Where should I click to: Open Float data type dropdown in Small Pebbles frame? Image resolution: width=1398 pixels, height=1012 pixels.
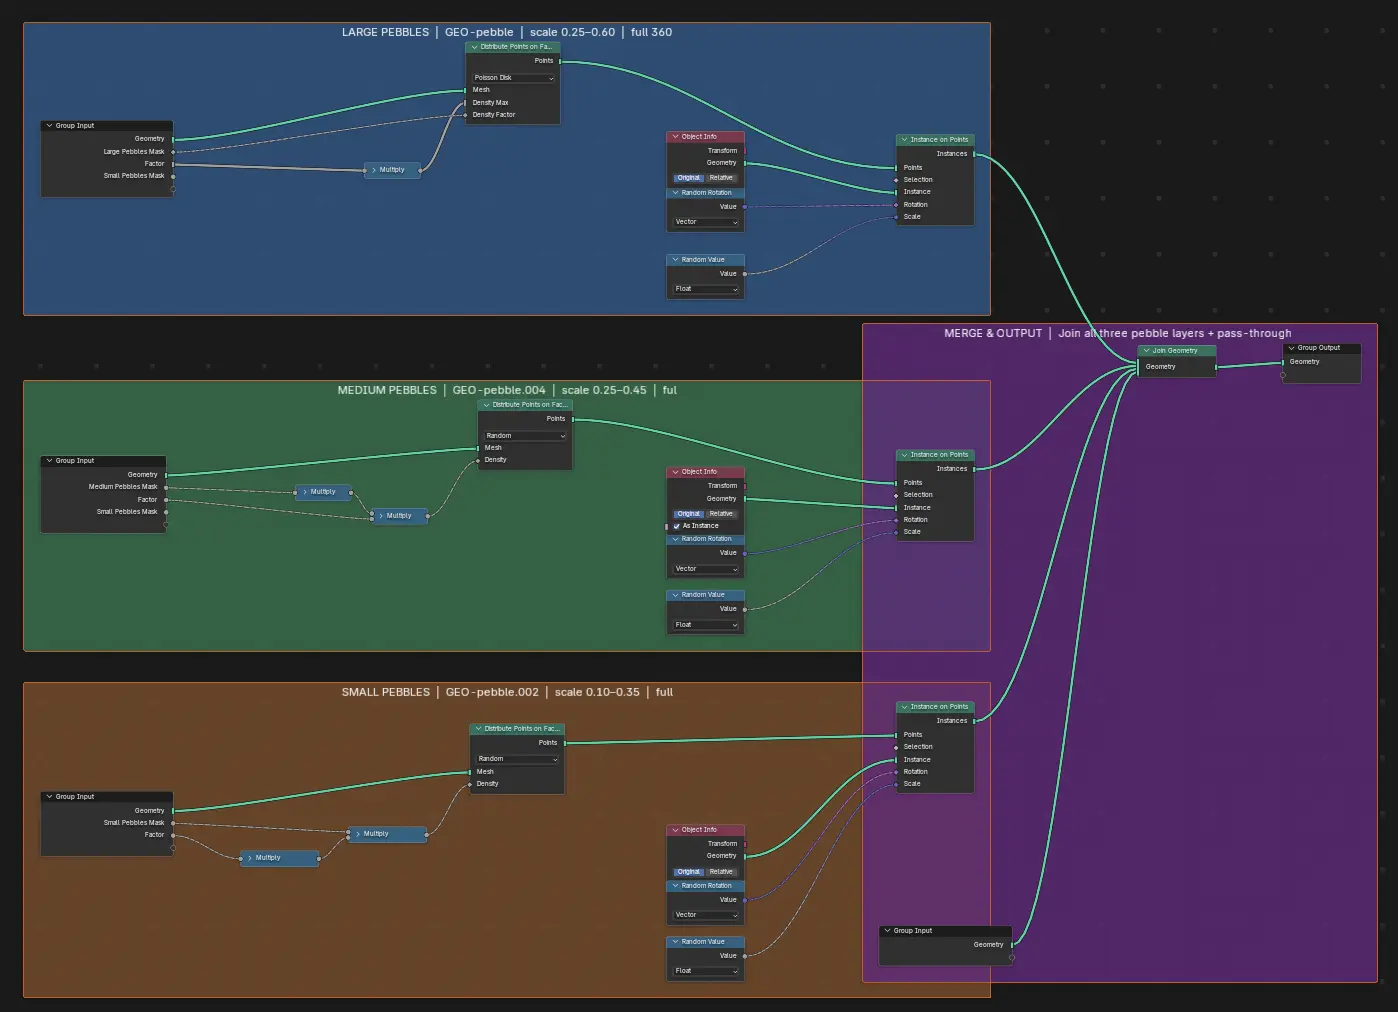[x=706, y=971]
